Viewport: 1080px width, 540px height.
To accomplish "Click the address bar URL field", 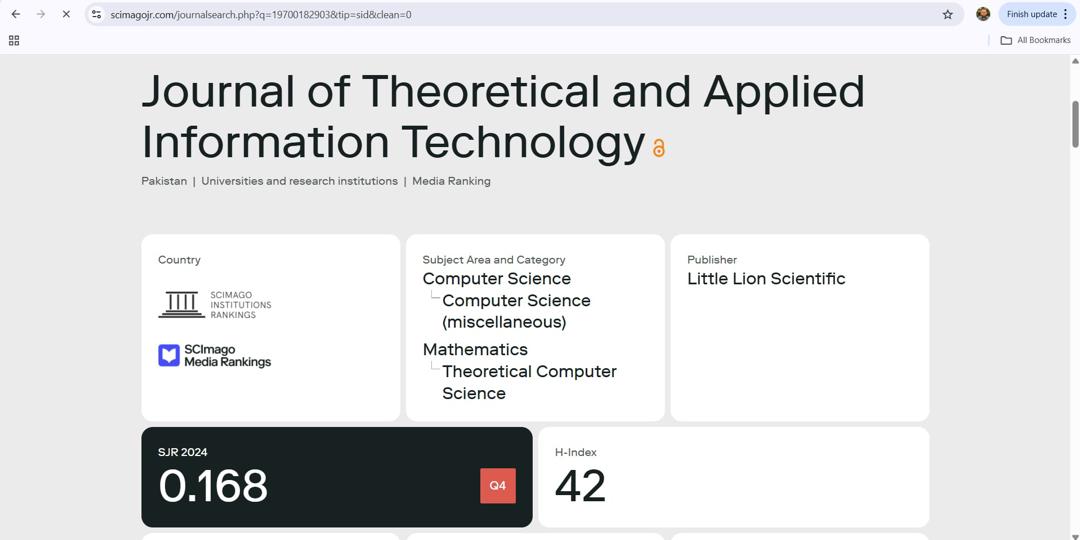I will click(500, 14).
